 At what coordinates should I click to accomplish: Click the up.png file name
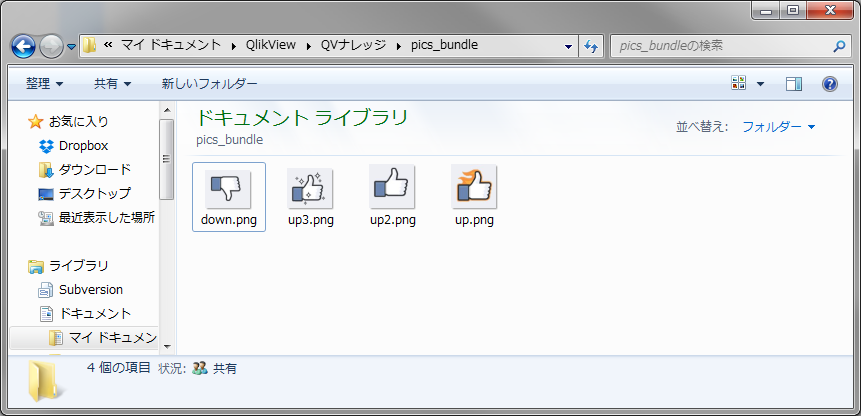tap(474, 220)
